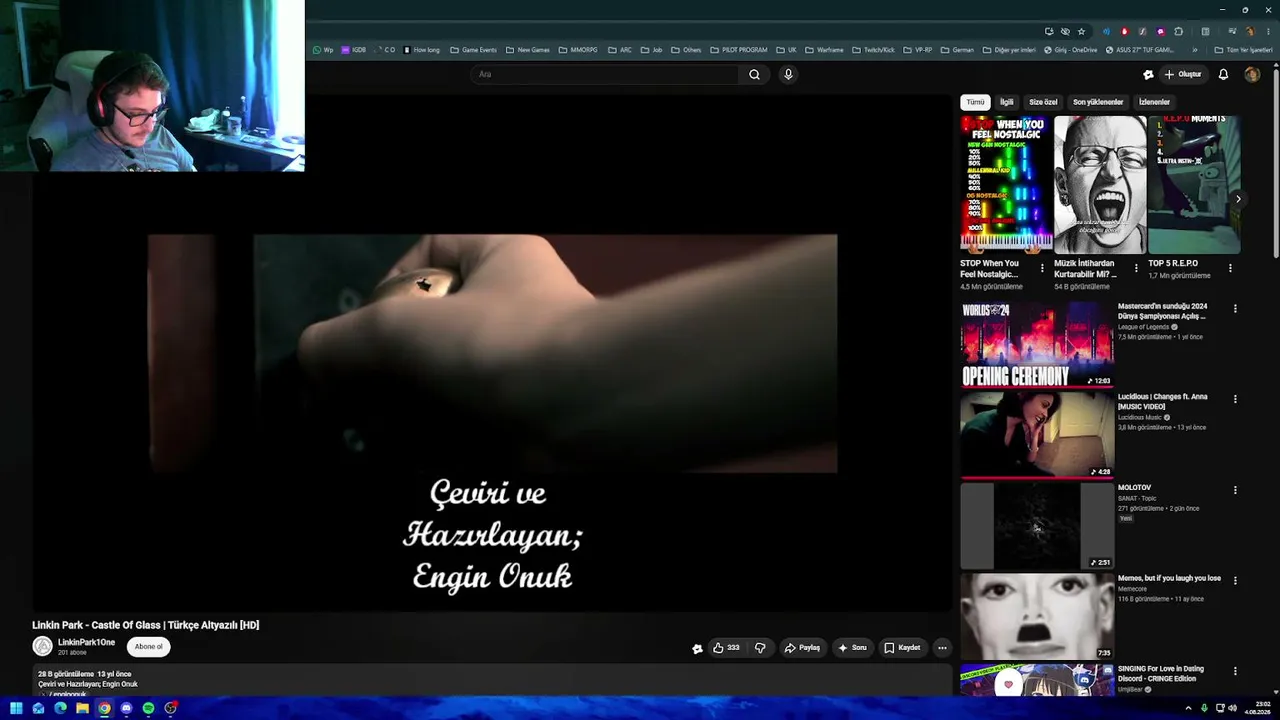Click the Kaydet save button

point(902,648)
